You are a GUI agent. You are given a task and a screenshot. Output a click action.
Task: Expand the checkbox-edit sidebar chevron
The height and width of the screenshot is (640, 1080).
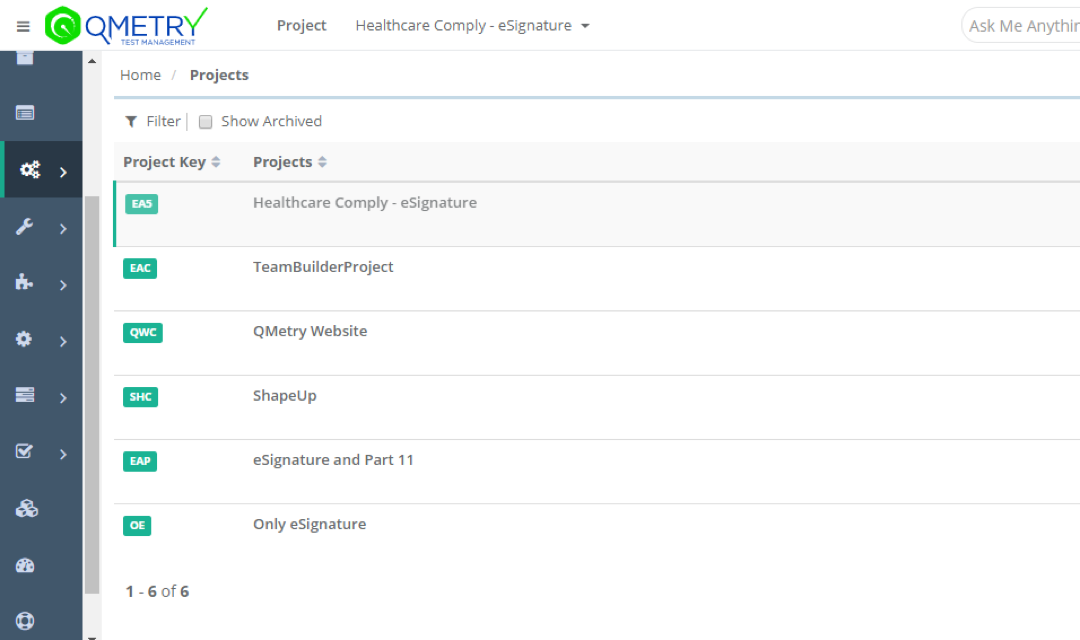[63, 454]
